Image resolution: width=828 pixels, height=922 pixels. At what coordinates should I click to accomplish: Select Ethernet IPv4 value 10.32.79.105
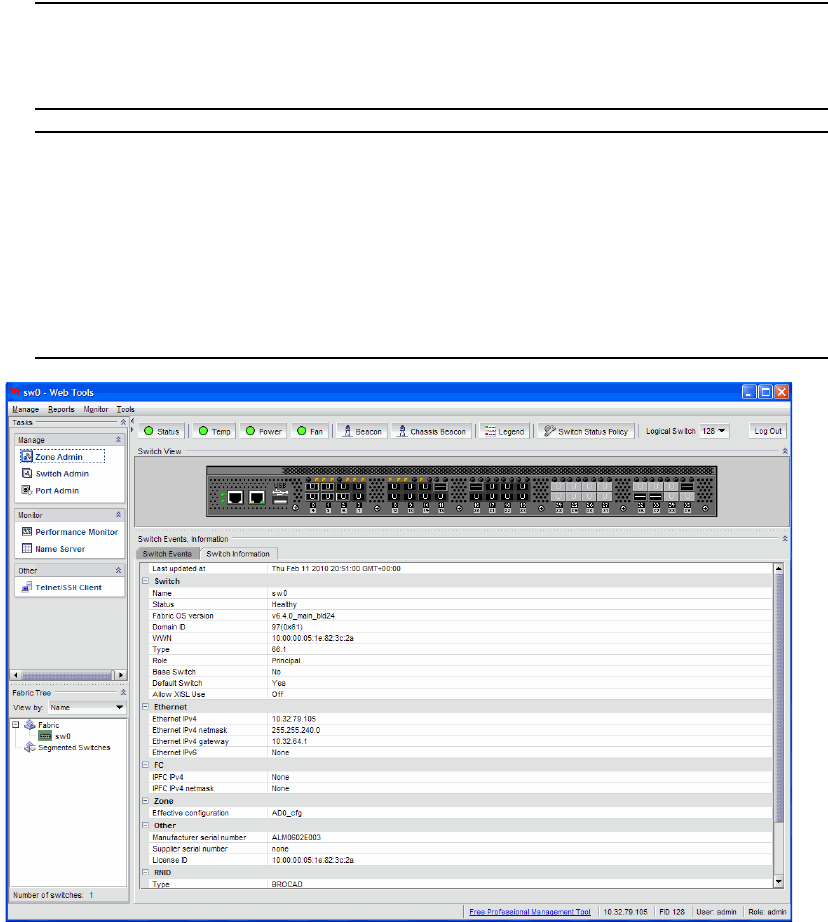click(293, 719)
